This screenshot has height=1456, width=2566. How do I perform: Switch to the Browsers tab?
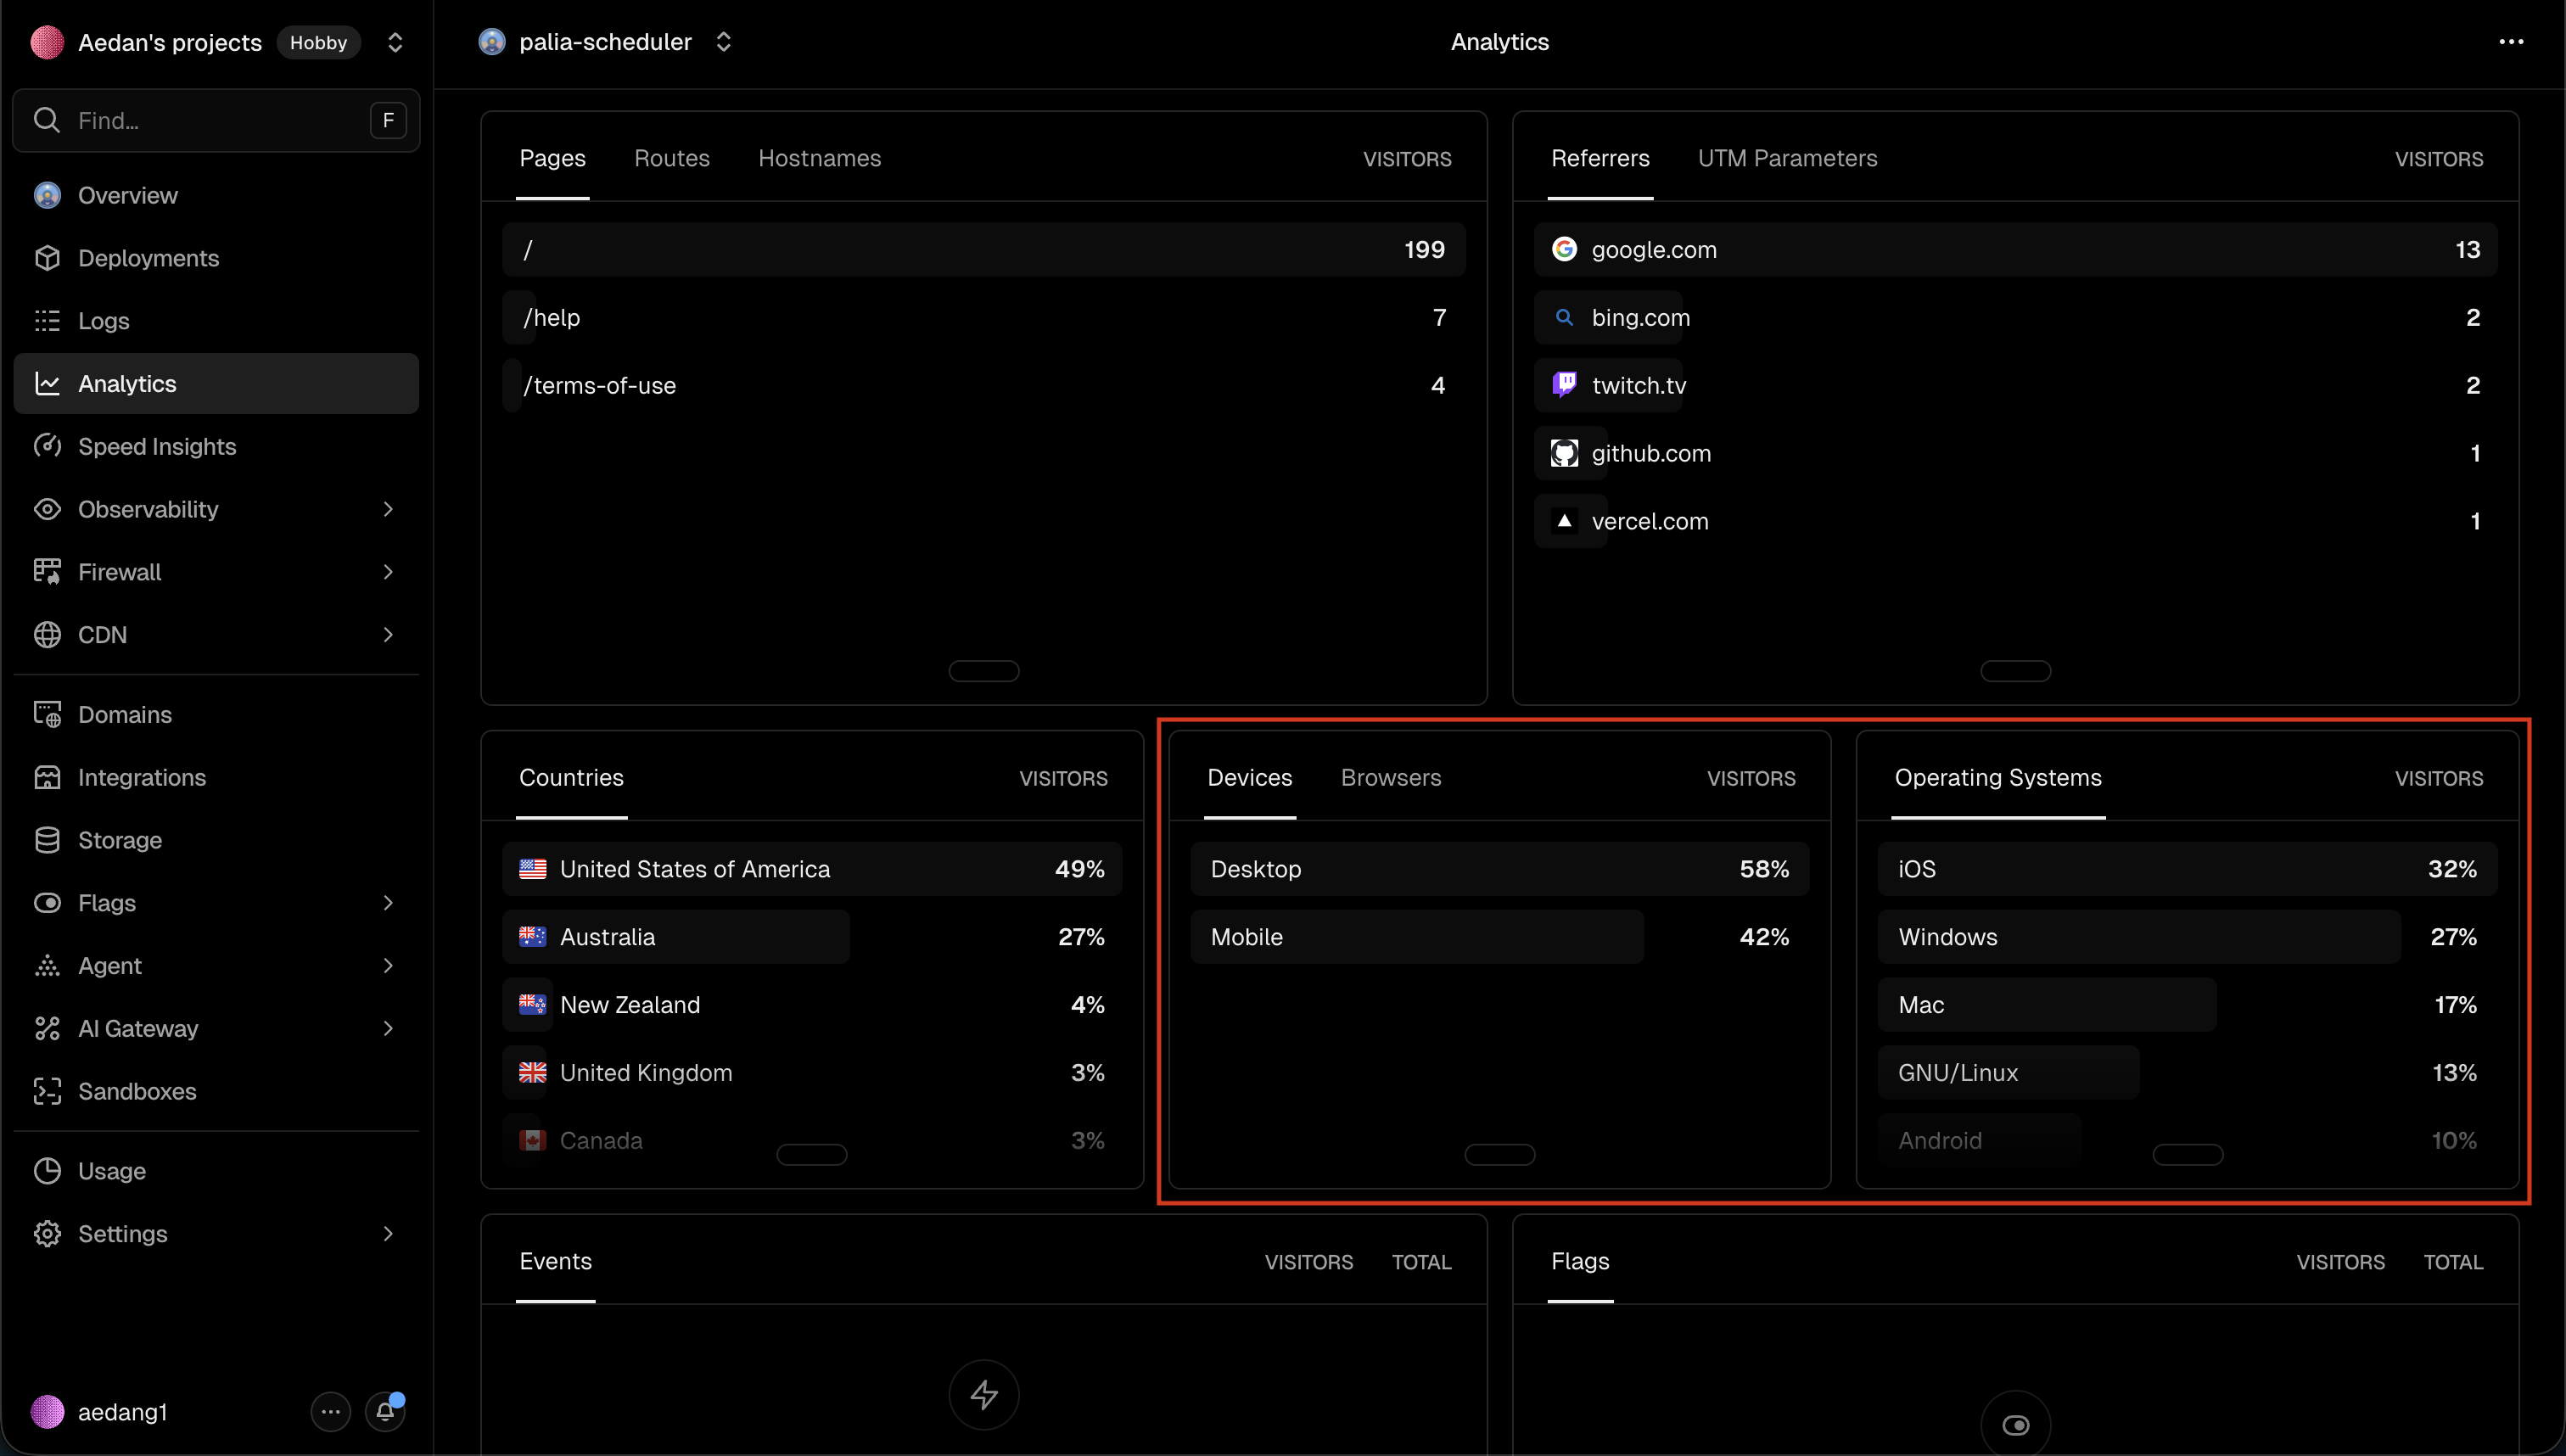point(1390,777)
